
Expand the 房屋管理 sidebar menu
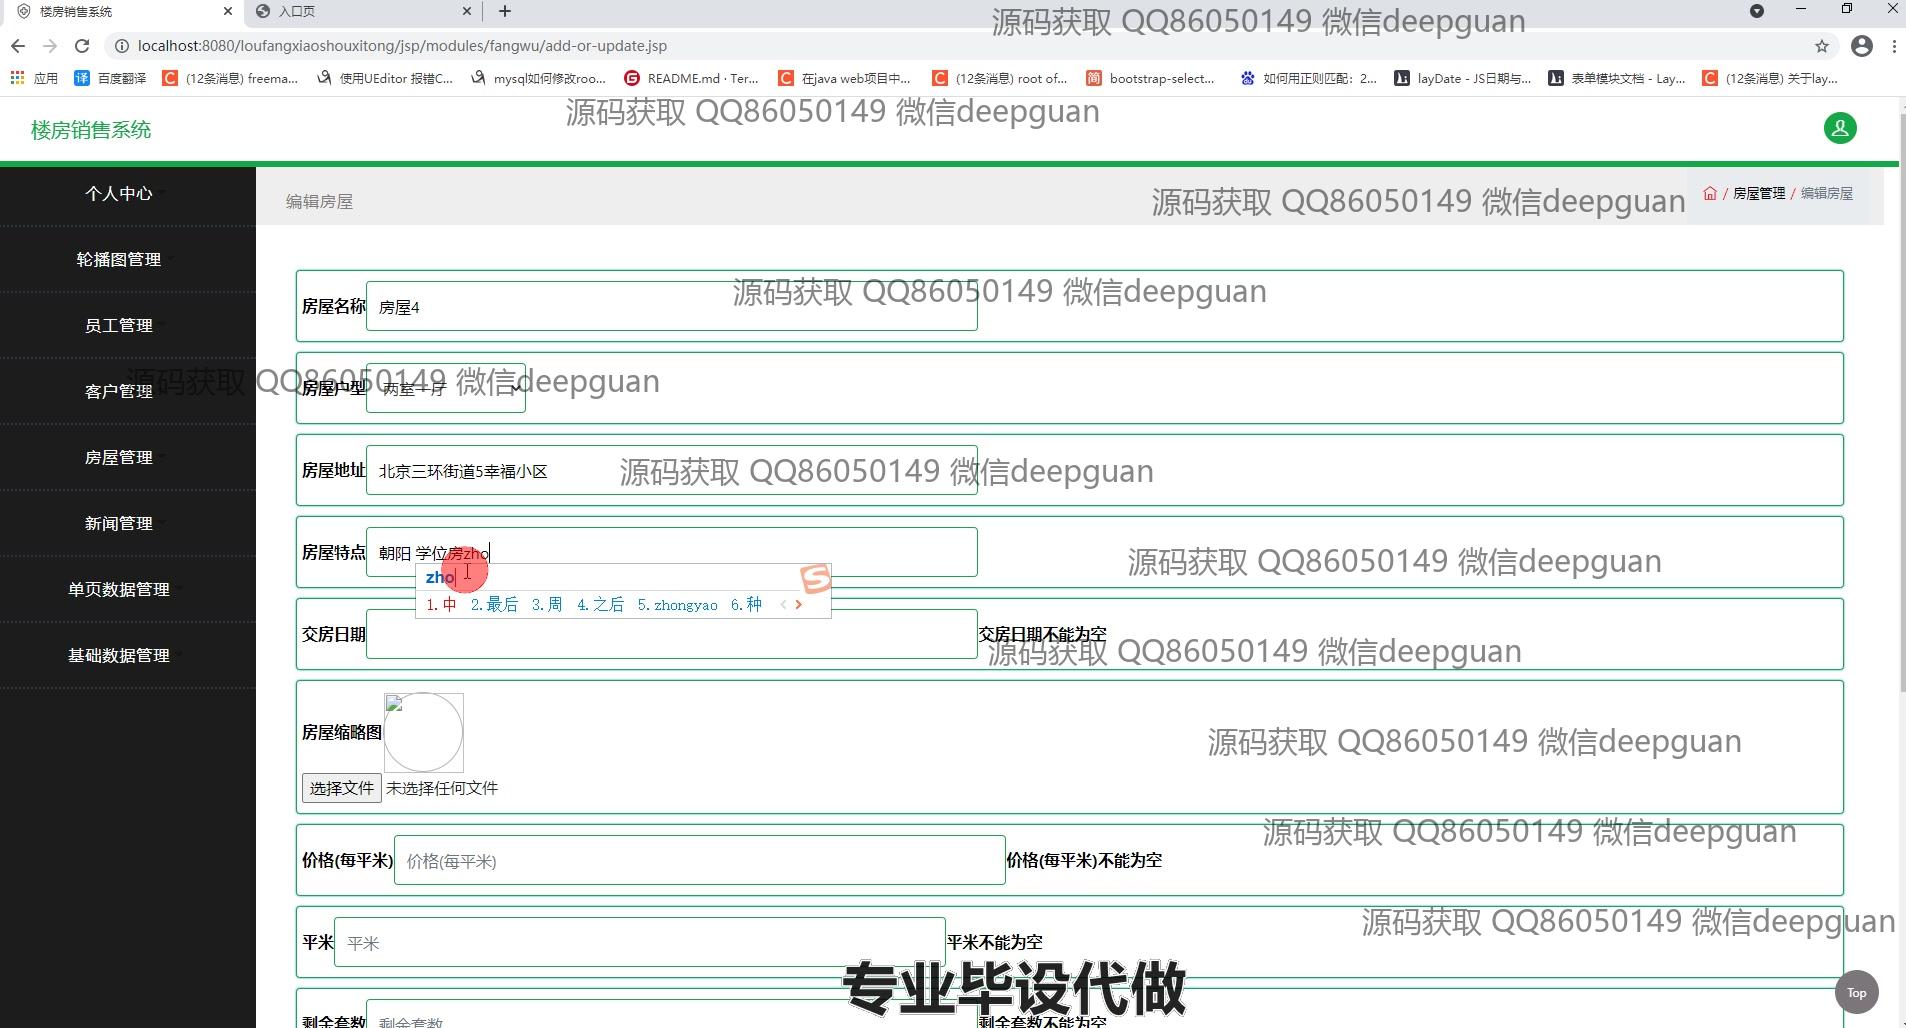click(x=119, y=457)
